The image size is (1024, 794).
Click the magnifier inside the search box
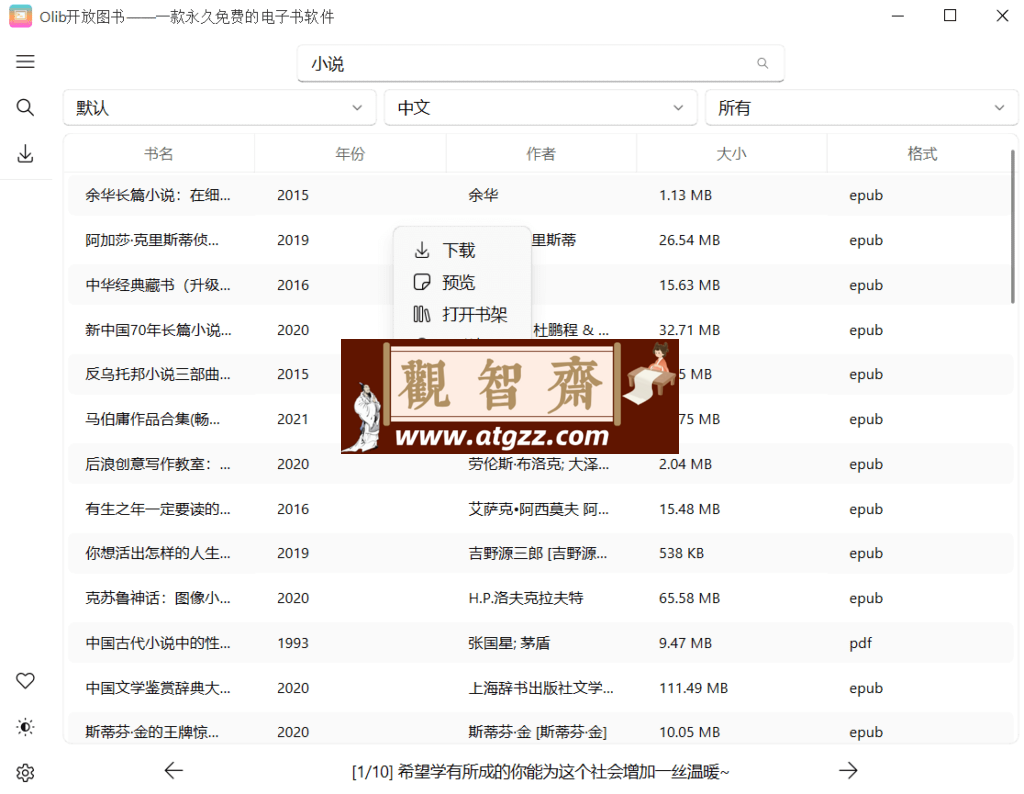pos(762,63)
